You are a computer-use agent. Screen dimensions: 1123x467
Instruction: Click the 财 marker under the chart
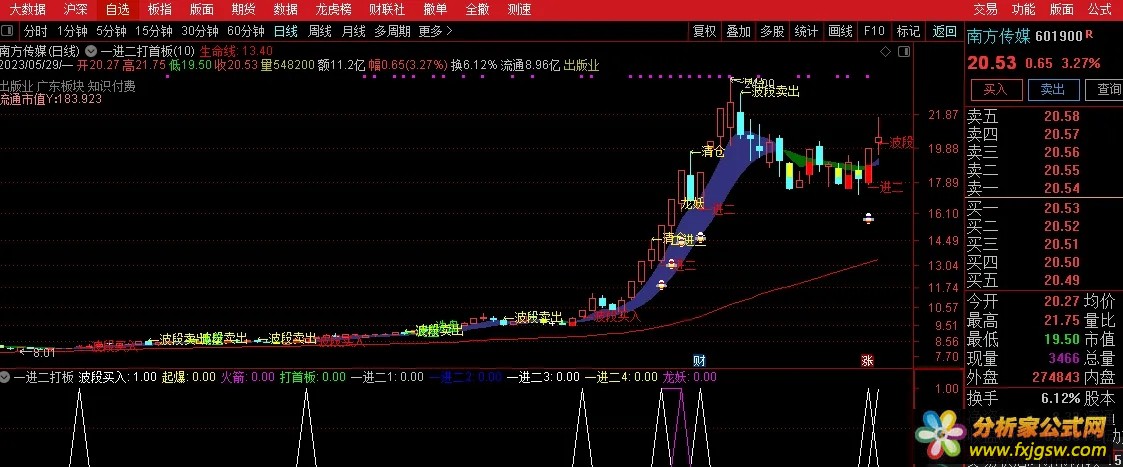(699, 360)
